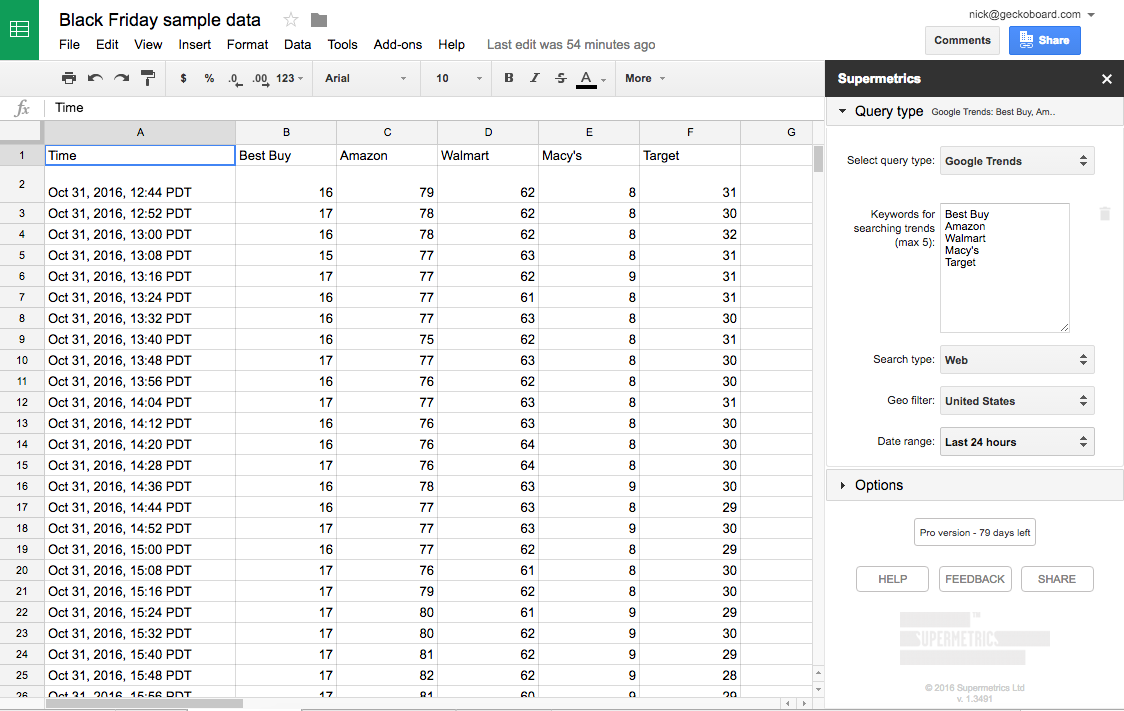Viewport: 1124px width, 711px height.
Task: Star the Black Friday sample data document
Action: click(x=290, y=20)
